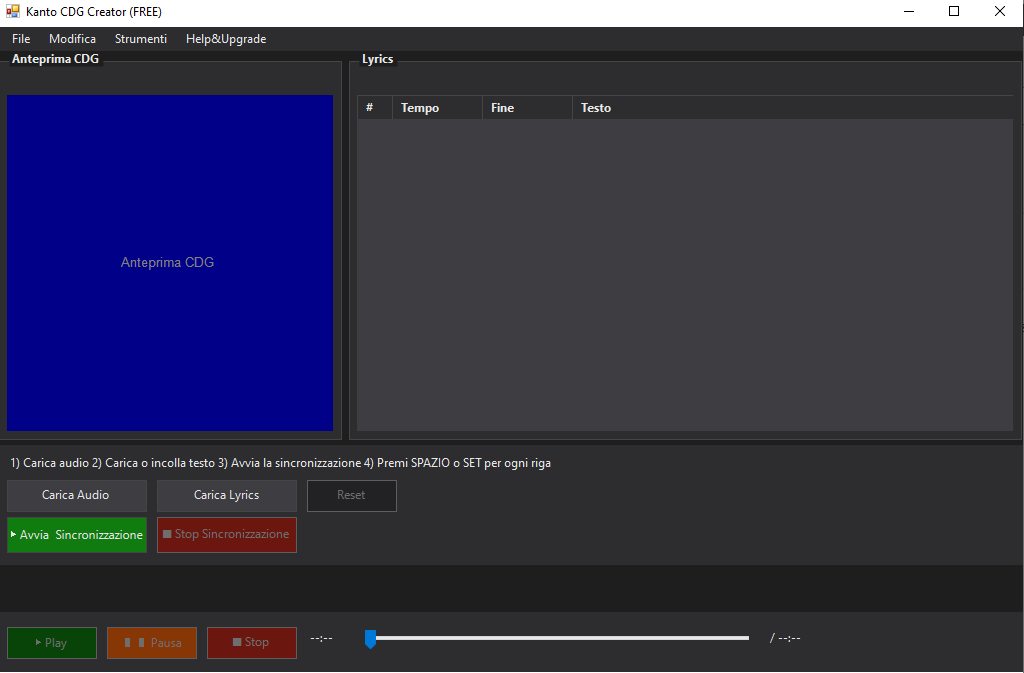Click the Tempo column header
This screenshot has width=1024, height=673.
click(x=436, y=108)
